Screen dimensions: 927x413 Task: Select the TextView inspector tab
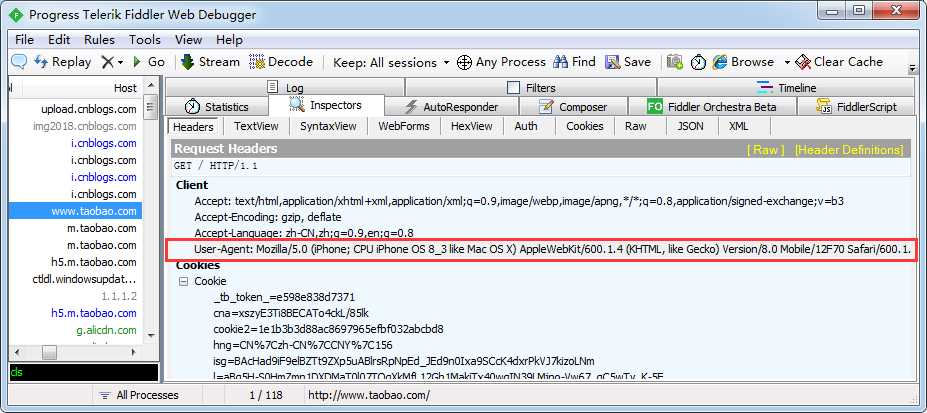256,126
